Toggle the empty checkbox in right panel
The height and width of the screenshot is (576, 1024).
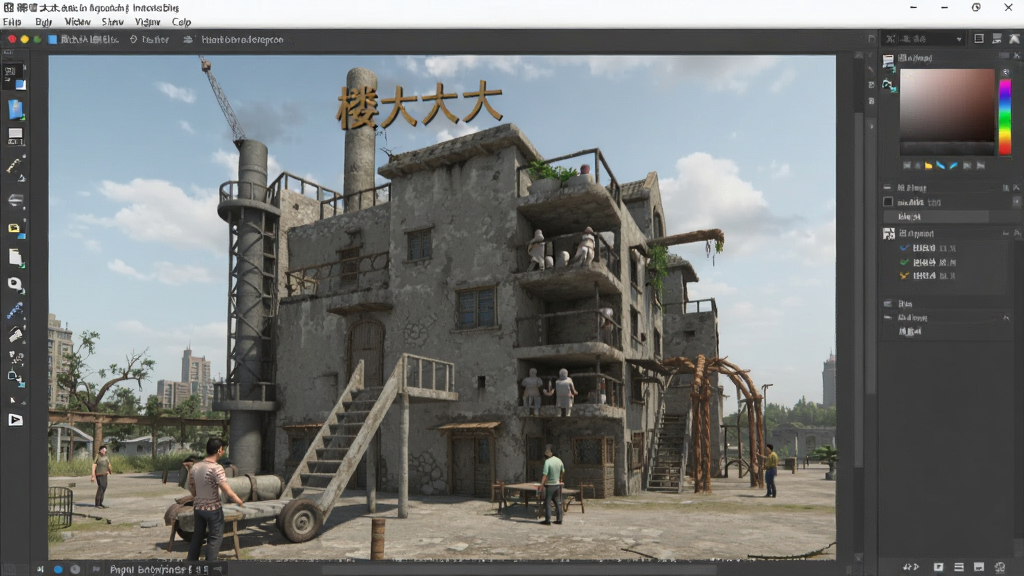(x=888, y=202)
